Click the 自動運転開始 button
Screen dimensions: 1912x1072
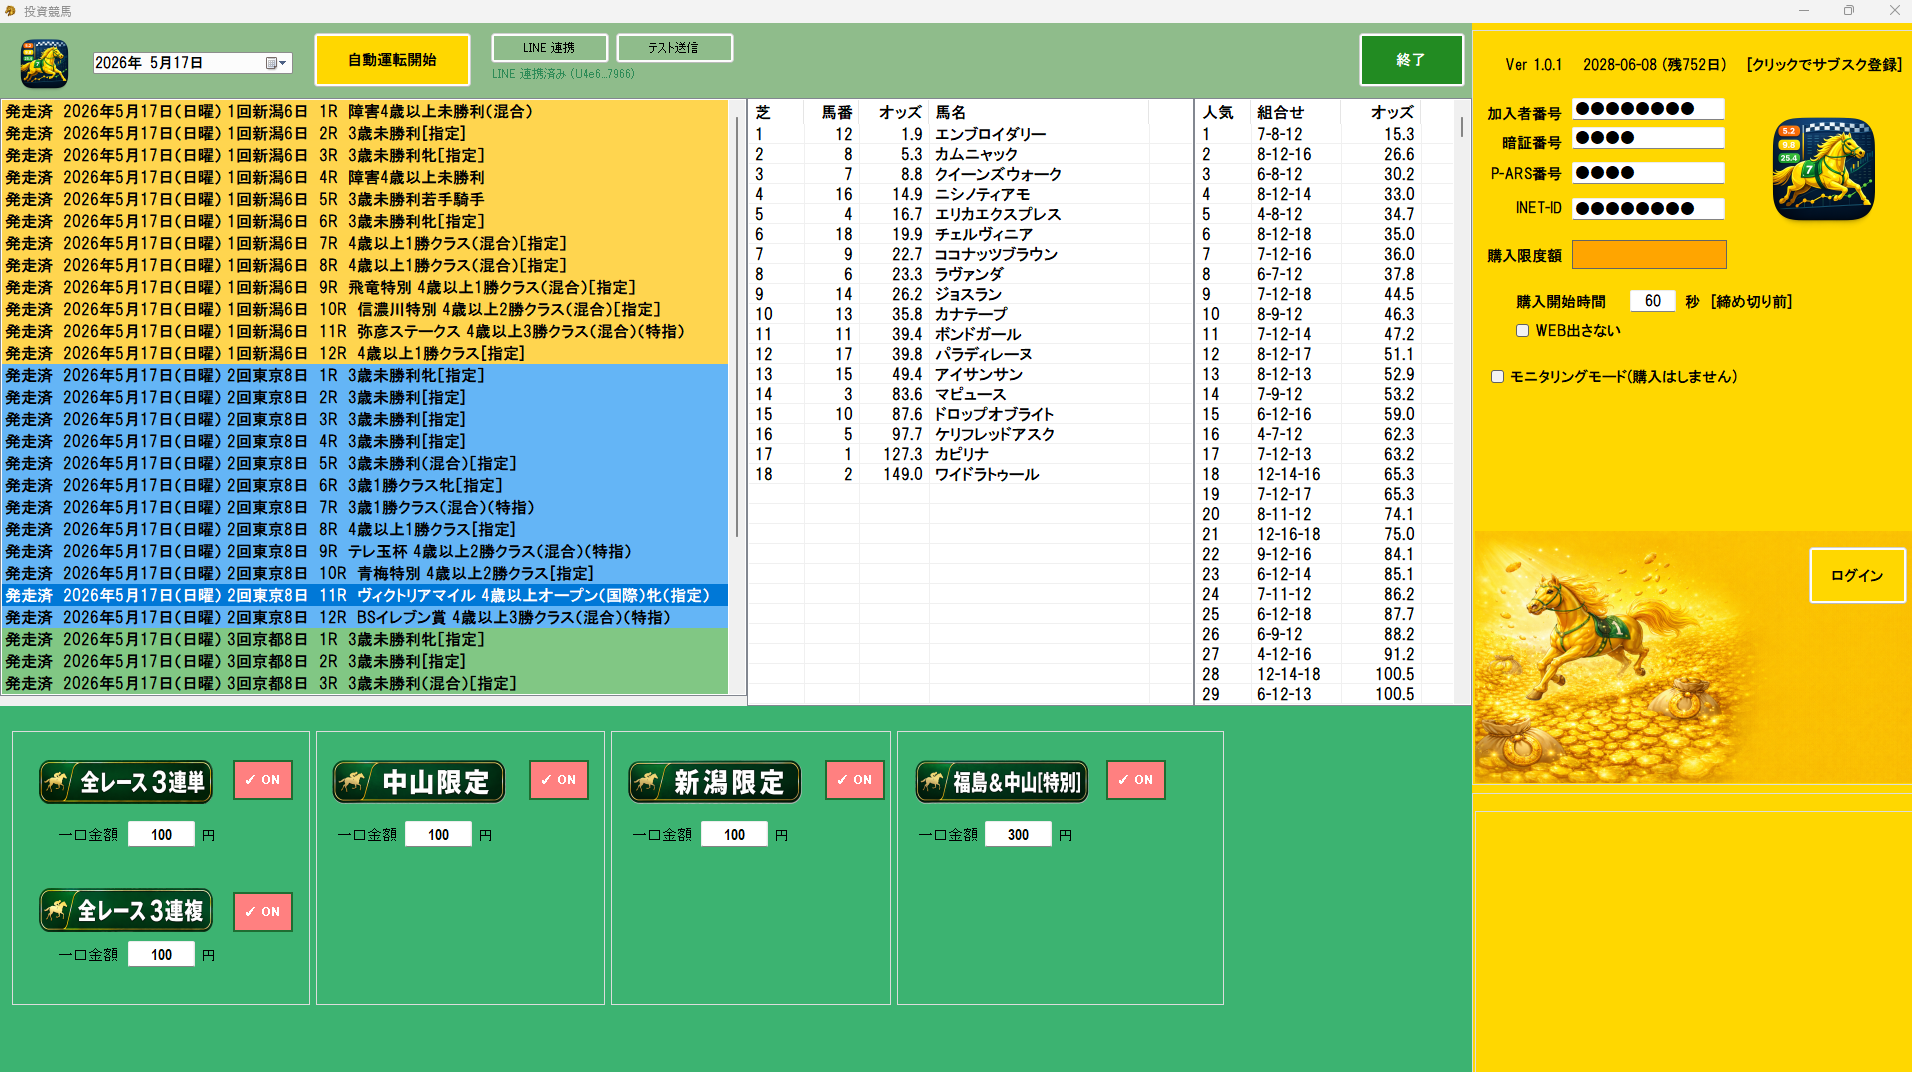[392, 60]
